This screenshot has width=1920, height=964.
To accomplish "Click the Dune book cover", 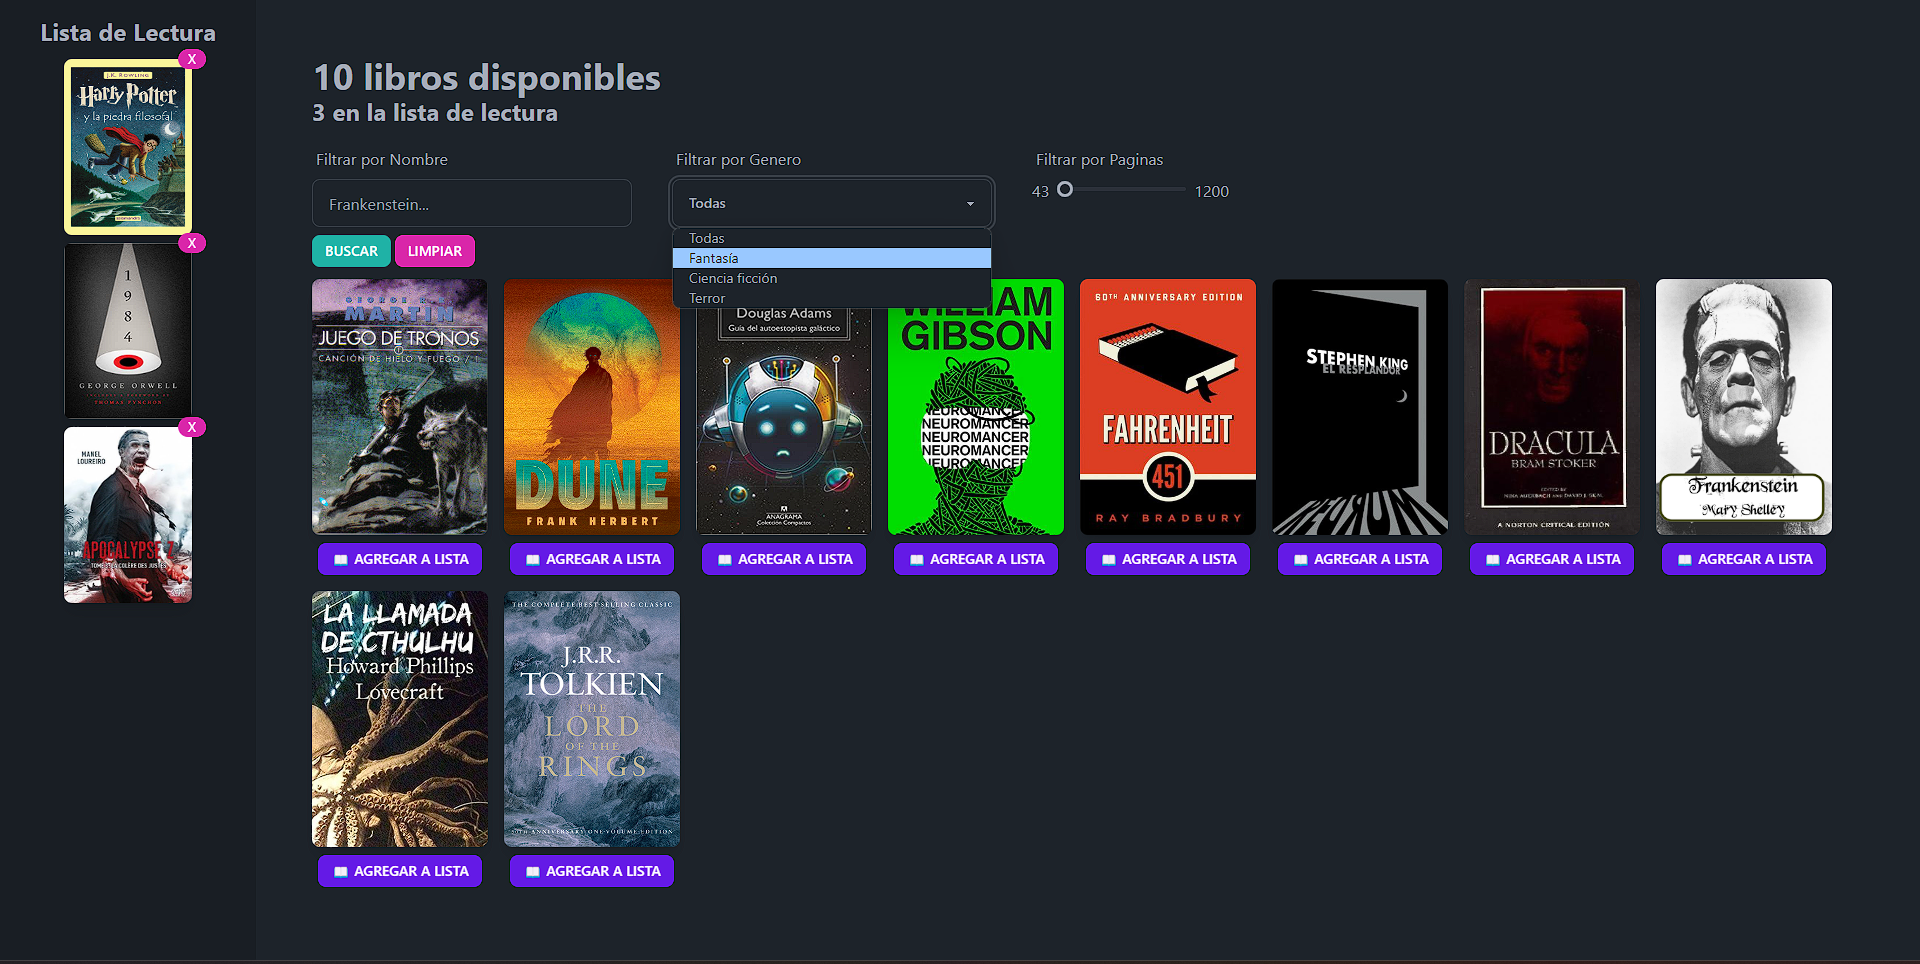I will click(592, 407).
